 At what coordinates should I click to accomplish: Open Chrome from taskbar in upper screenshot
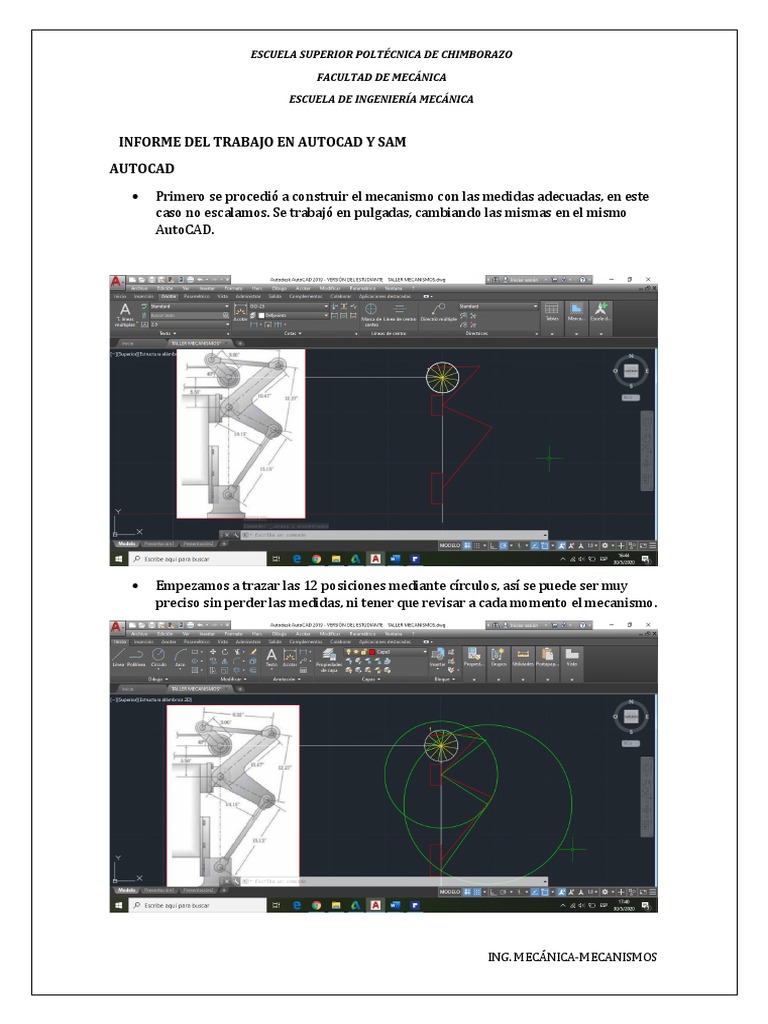(x=316, y=559)
